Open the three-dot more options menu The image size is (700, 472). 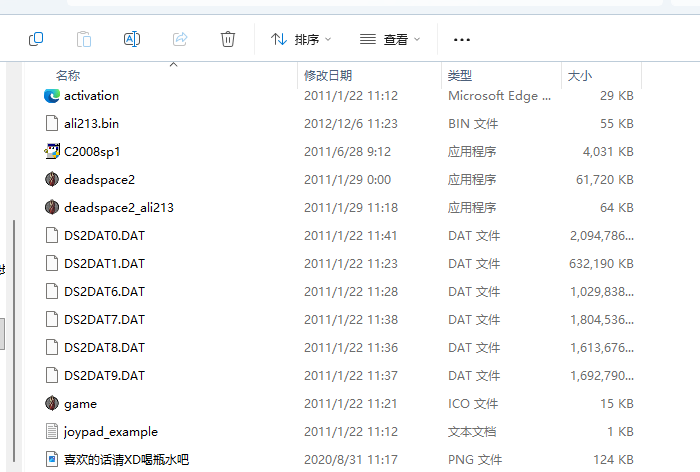pyautogui.click(x=461, y=39)
